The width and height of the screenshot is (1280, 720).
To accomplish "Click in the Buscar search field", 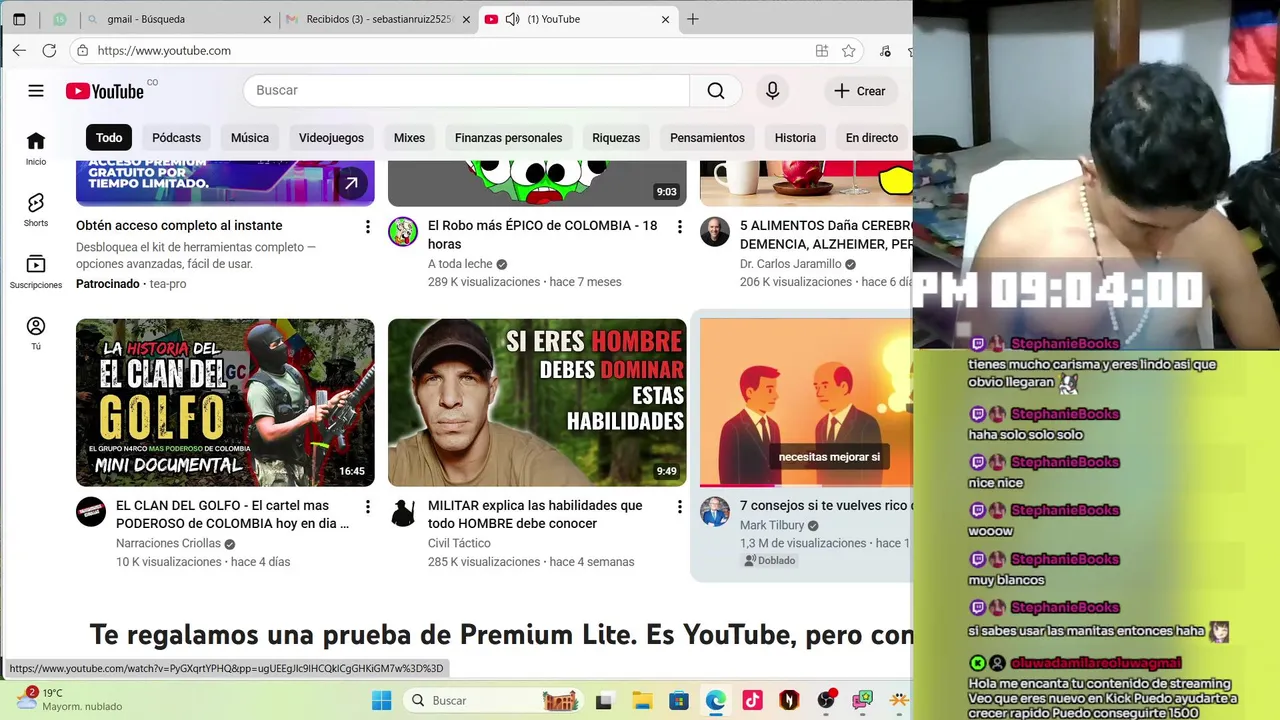I will click(466, 91).
